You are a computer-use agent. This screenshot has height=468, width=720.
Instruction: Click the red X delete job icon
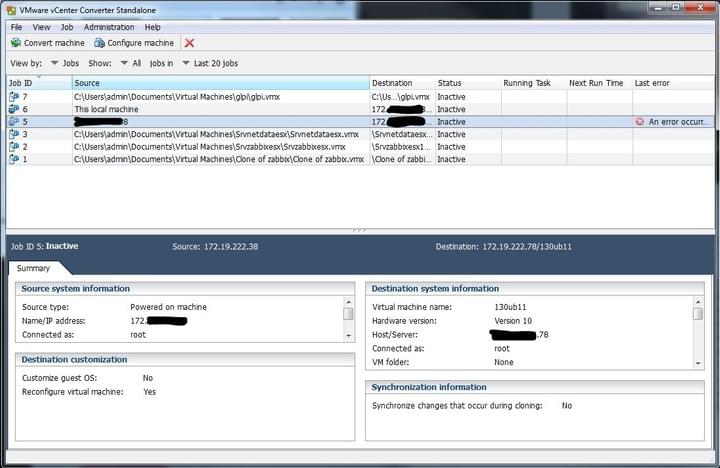(189, 43)
